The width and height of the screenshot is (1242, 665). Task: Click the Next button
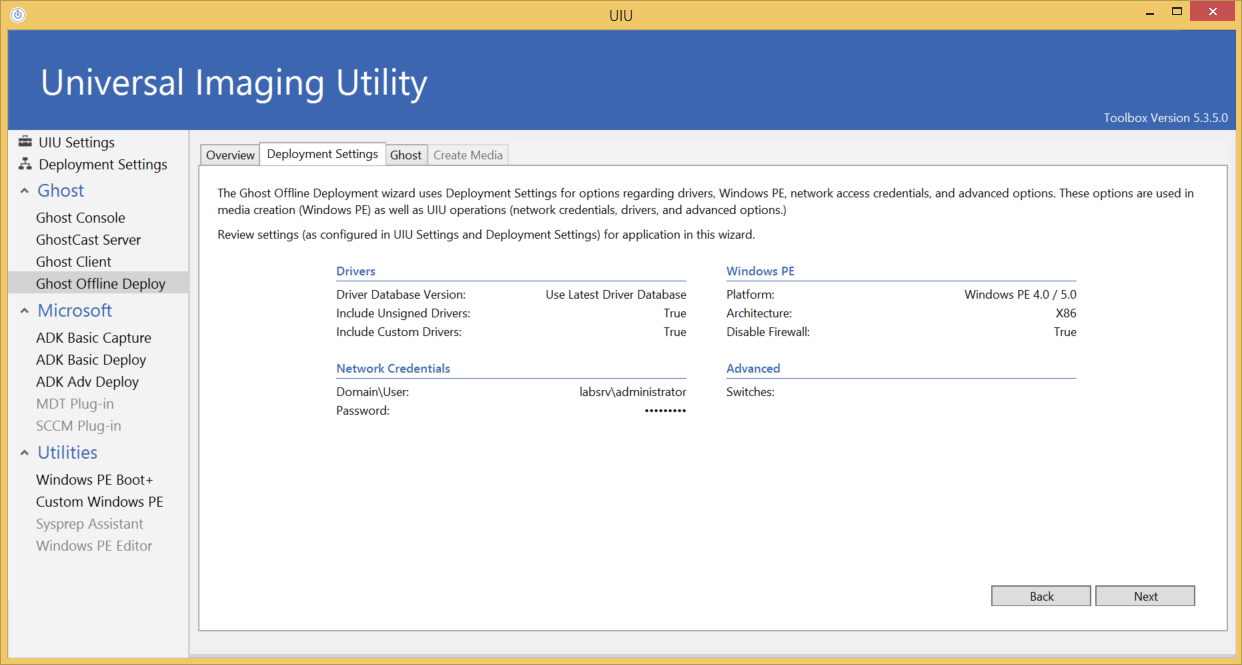click(x=1145, y=596)
